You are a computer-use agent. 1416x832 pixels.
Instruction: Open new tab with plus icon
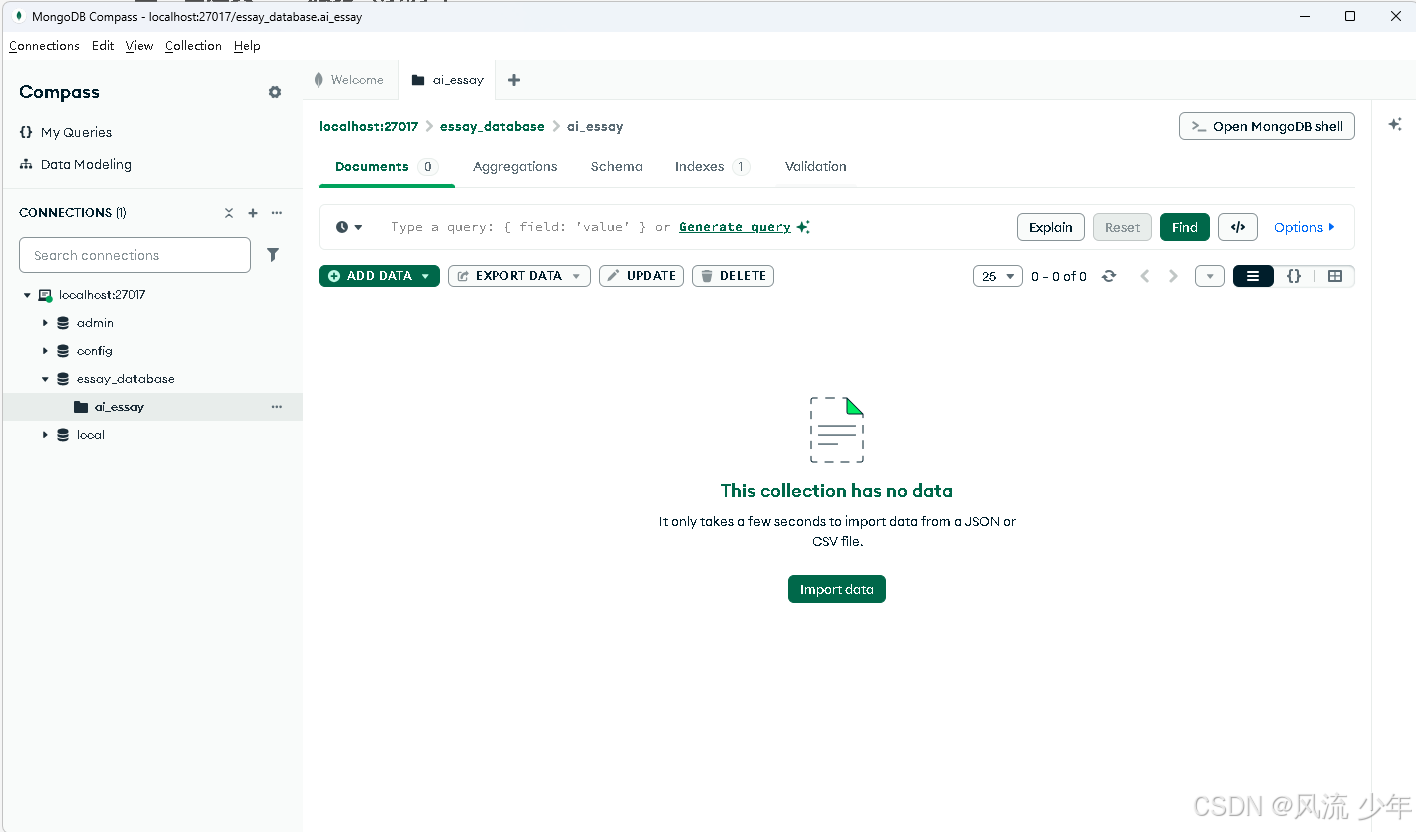[514, 80]
